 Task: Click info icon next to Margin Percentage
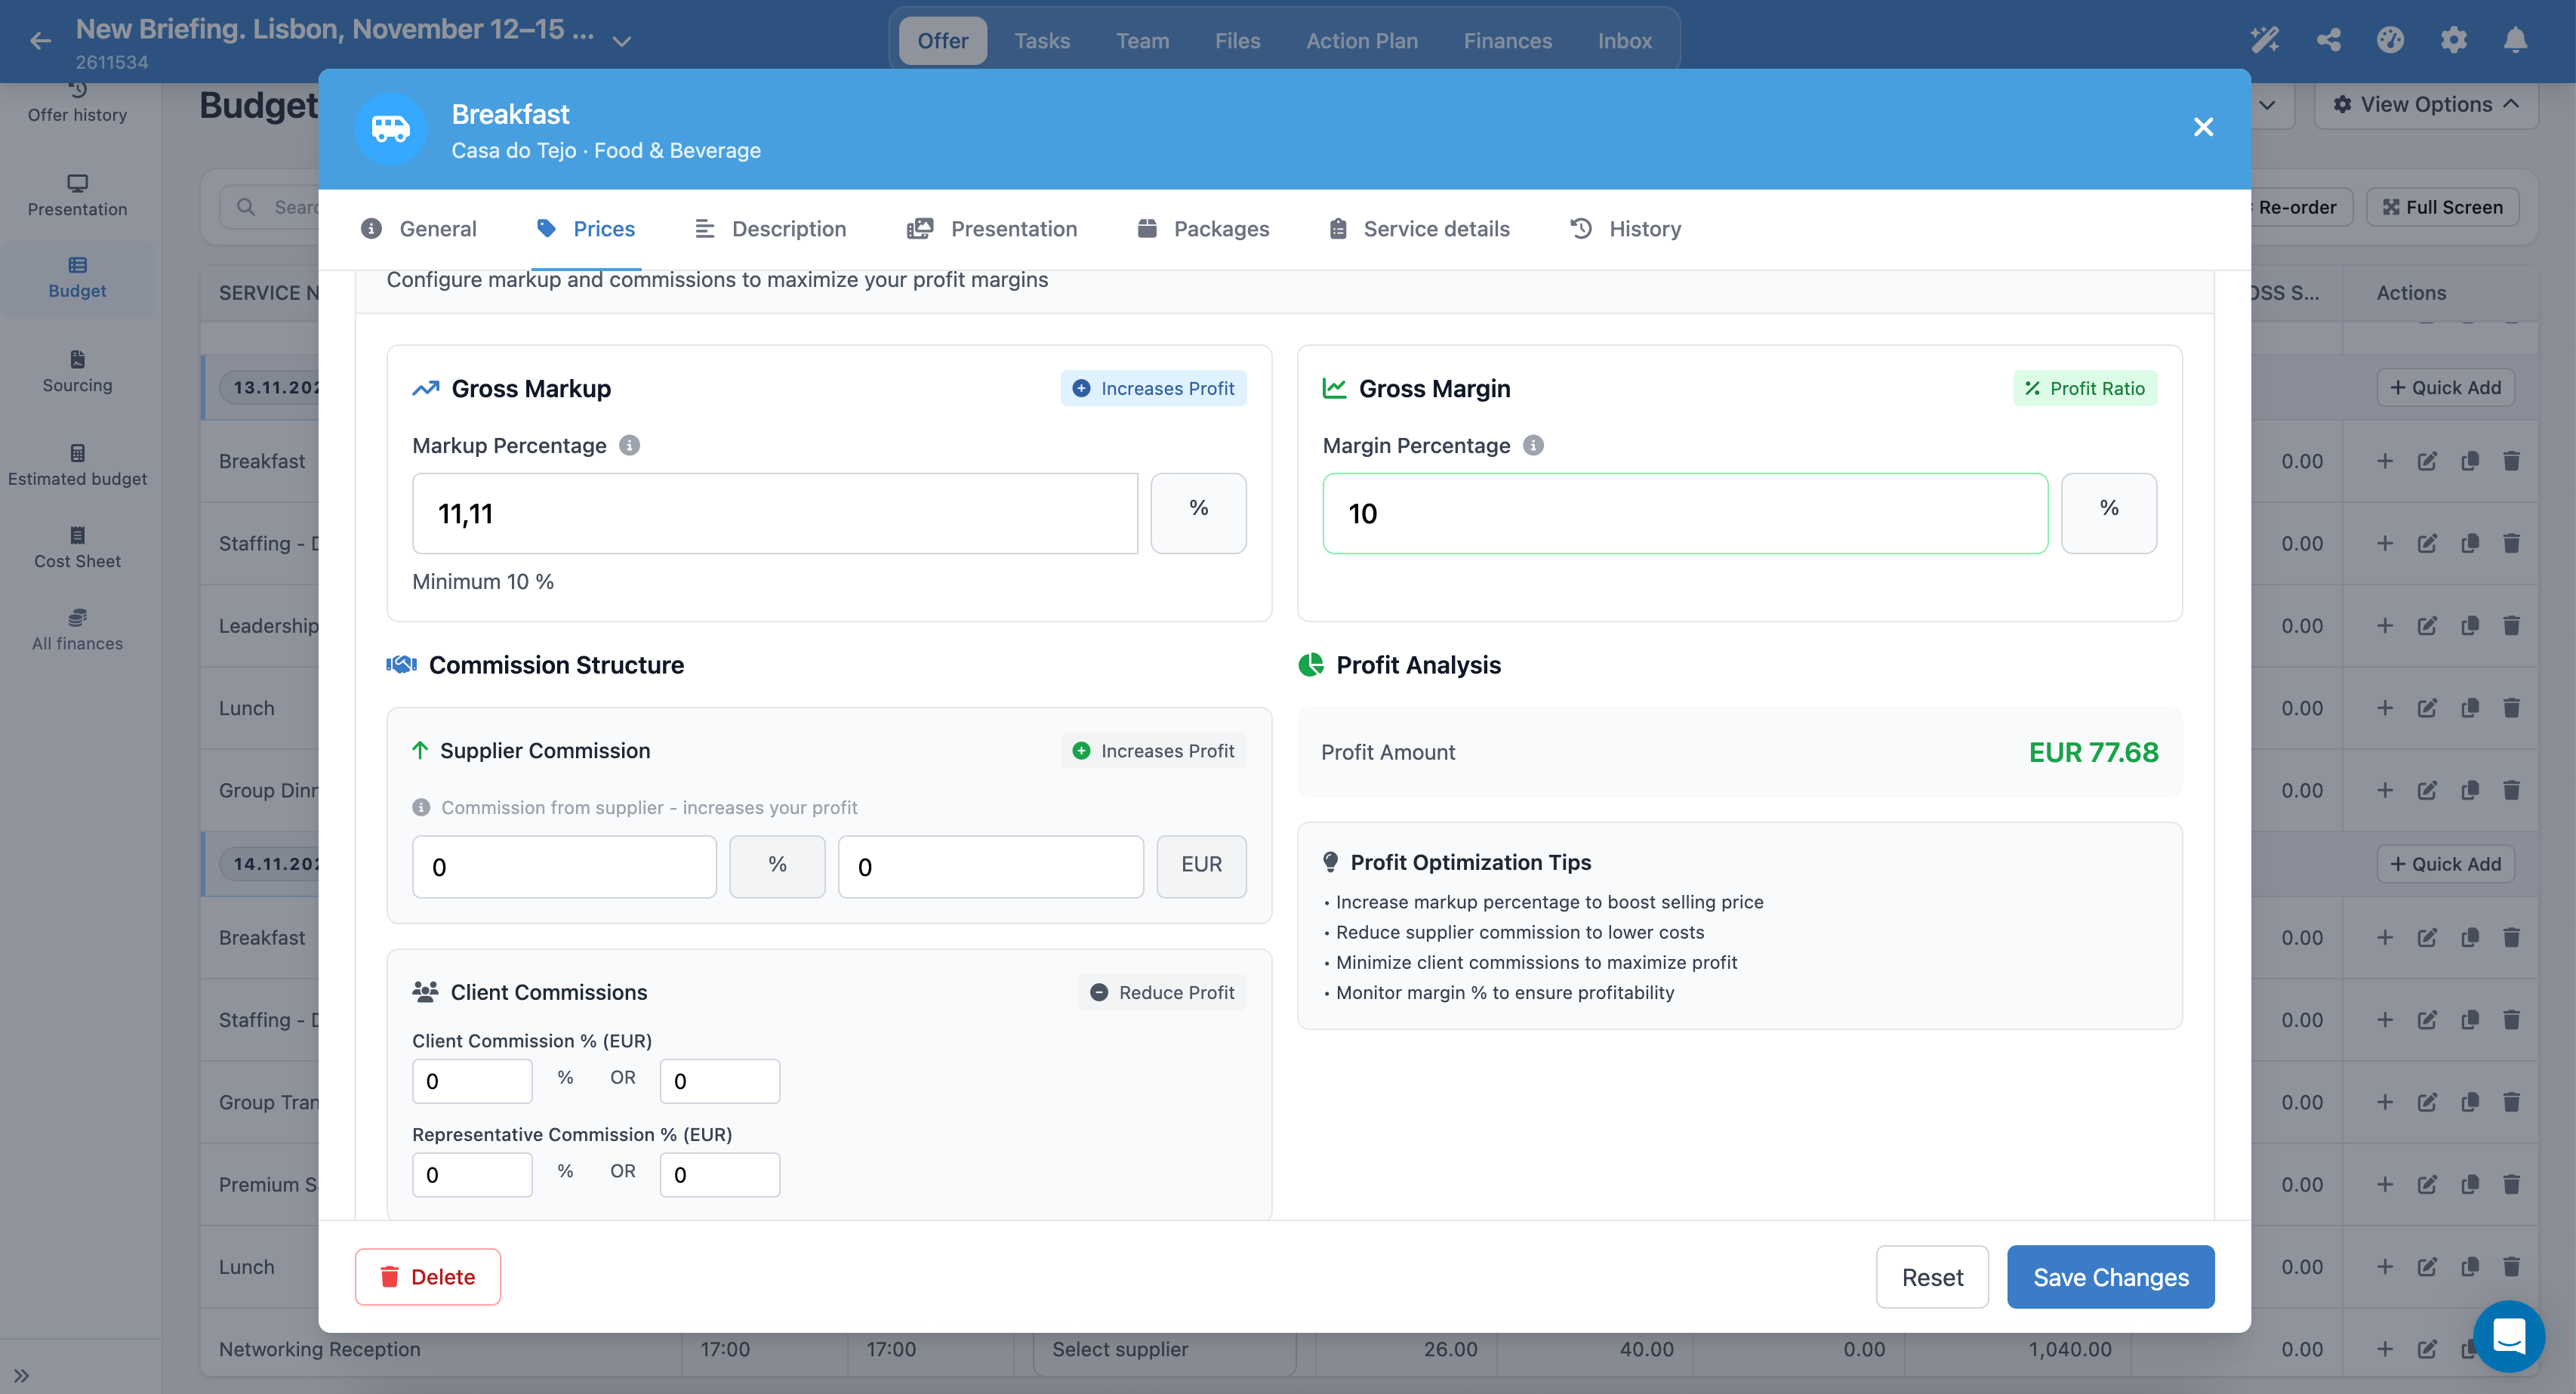click(x=1533, y=445)
